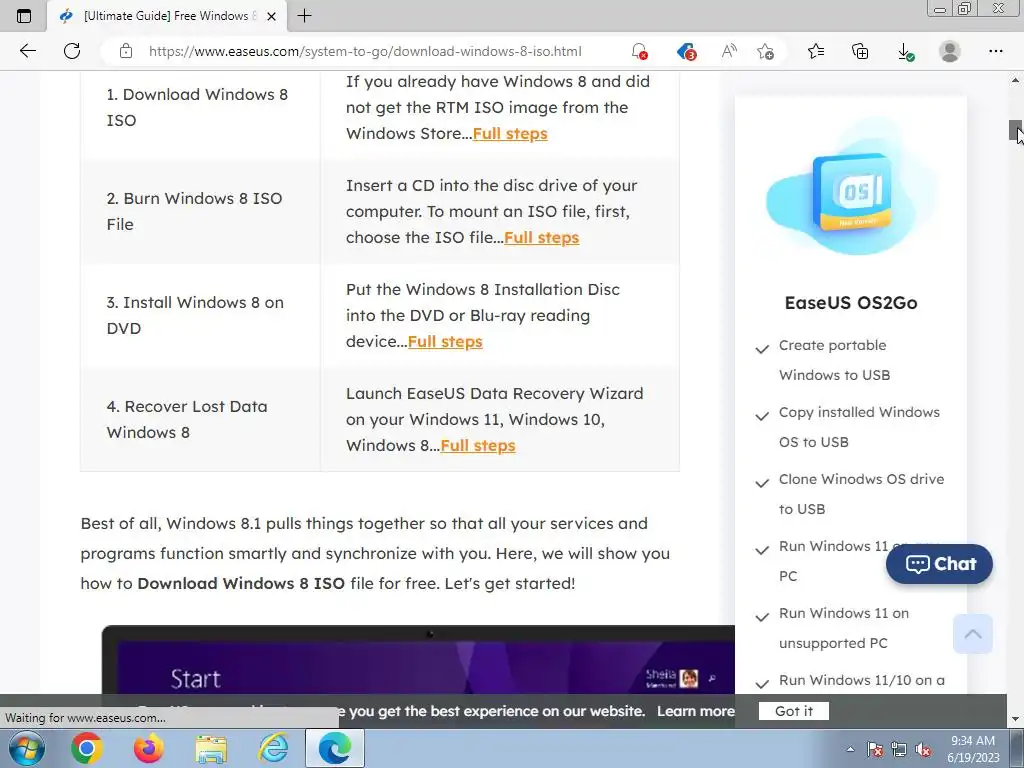Close the Ultimate Guide tab
This screenshot has width=1024, height=768.
[272, 16]
